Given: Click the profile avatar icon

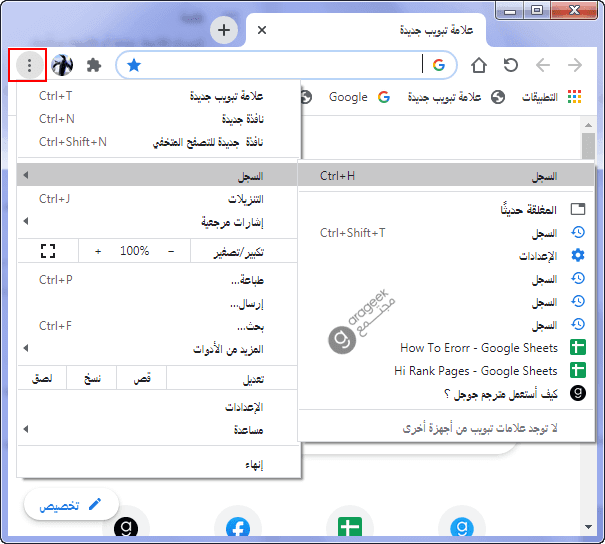Looking at the screenshot, I should click(x=62, y=66).
